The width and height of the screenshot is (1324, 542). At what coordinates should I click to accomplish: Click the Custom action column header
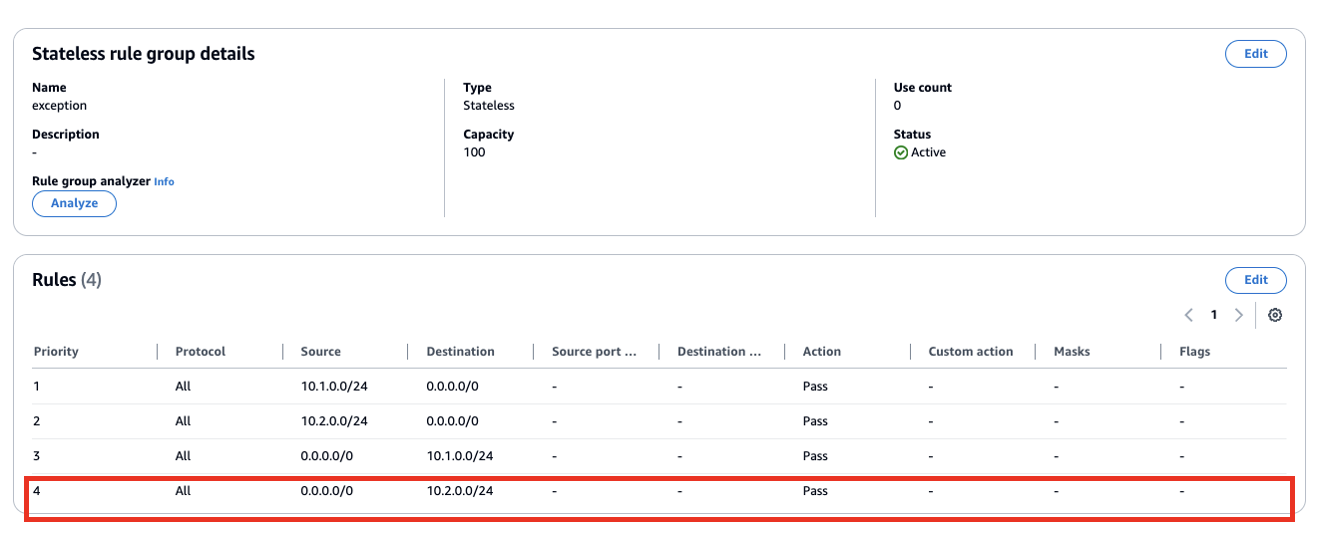[970, 352]
